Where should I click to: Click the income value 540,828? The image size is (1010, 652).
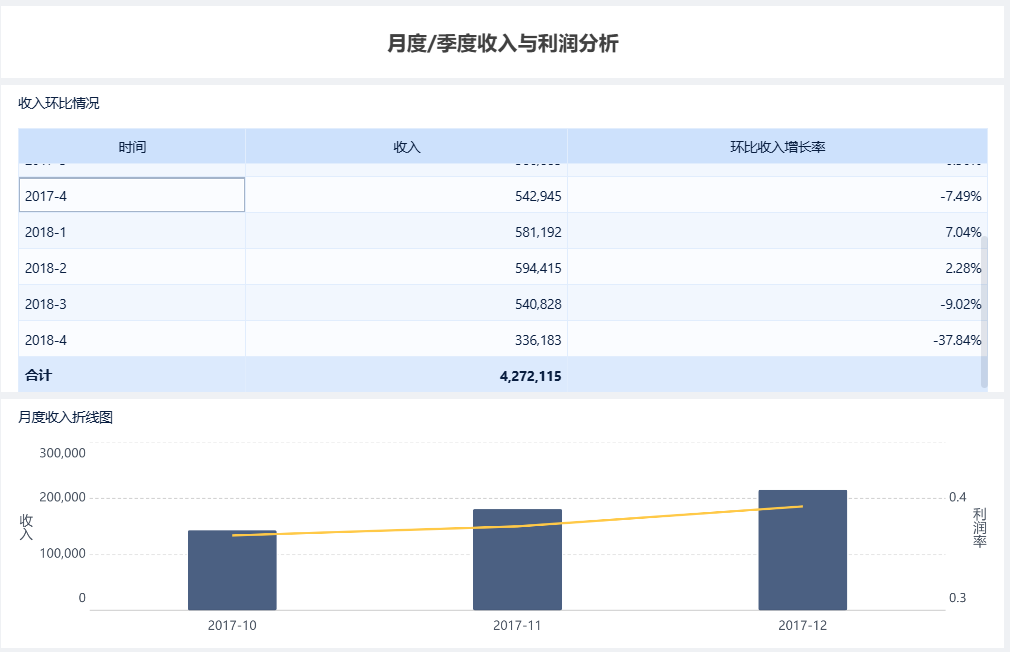coord(538,304)
